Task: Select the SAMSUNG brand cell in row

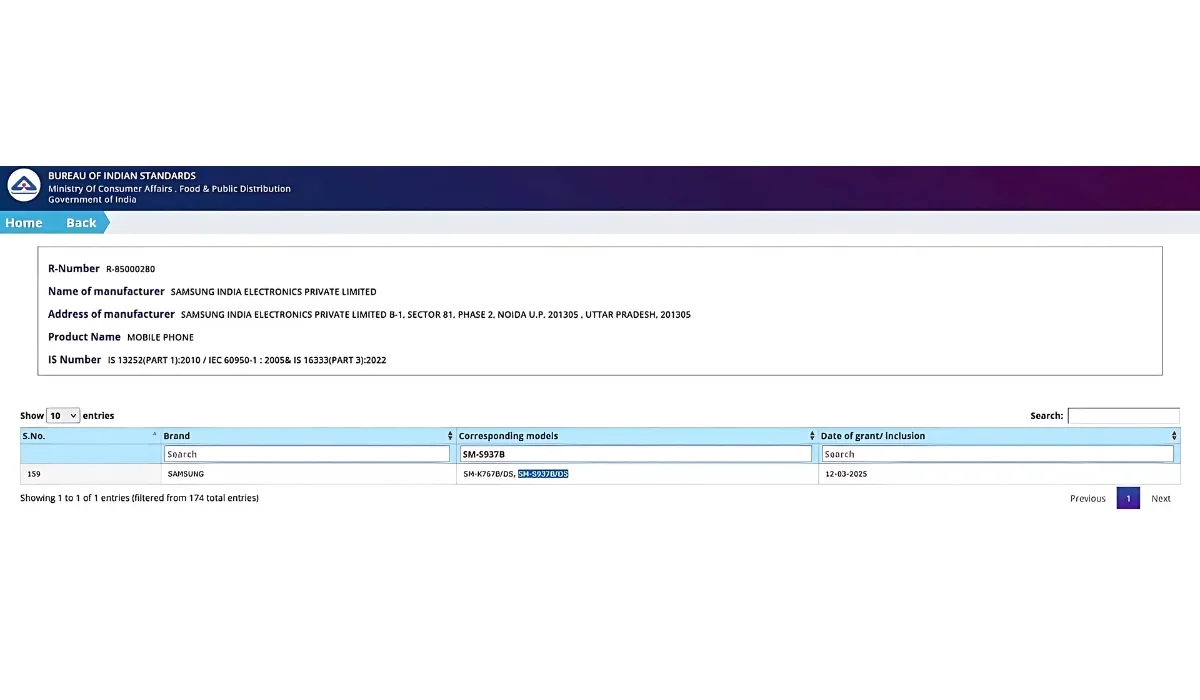Action: (x=186, y=474)
